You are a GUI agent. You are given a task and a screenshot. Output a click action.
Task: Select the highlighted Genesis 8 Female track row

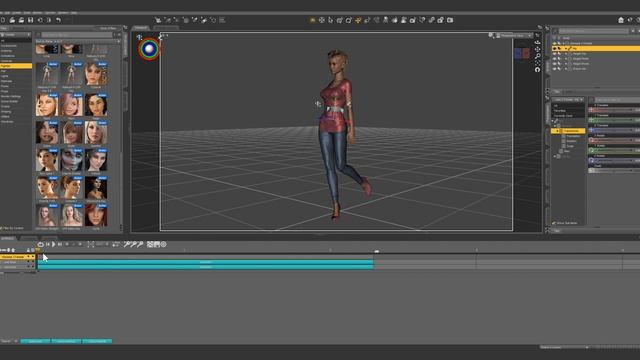click(x=18, y=257)
